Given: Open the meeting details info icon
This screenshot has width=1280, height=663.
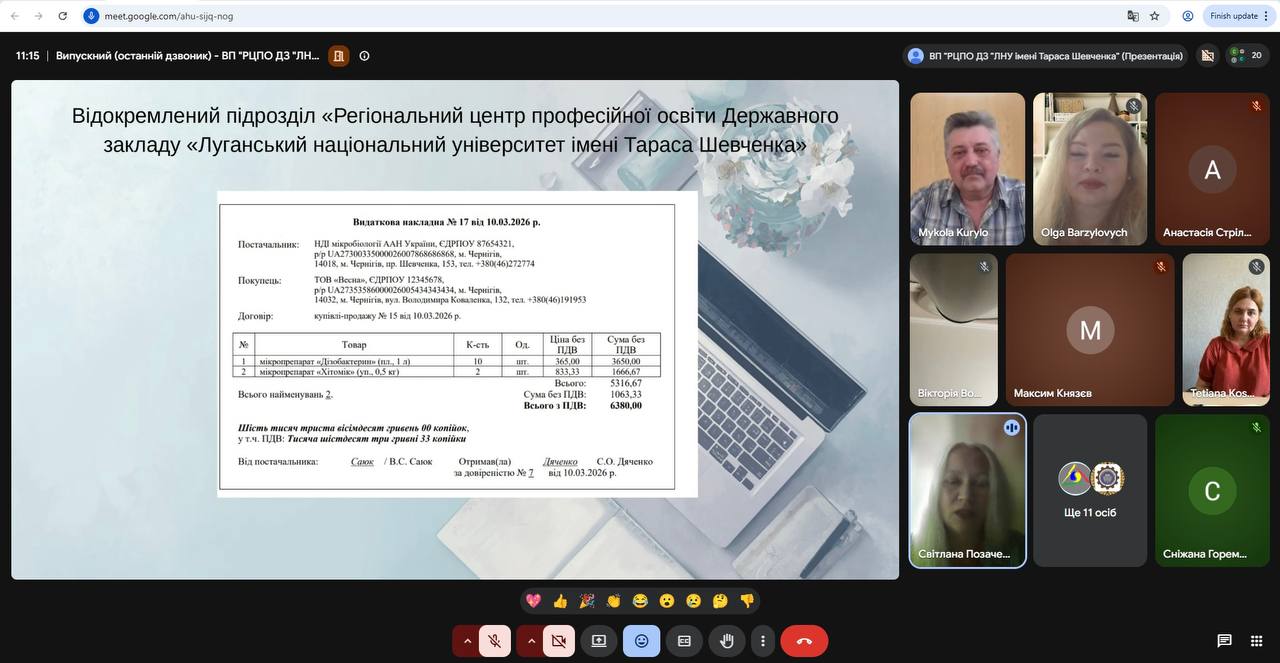Looking at the screenshot, I should tap(364, 56).
